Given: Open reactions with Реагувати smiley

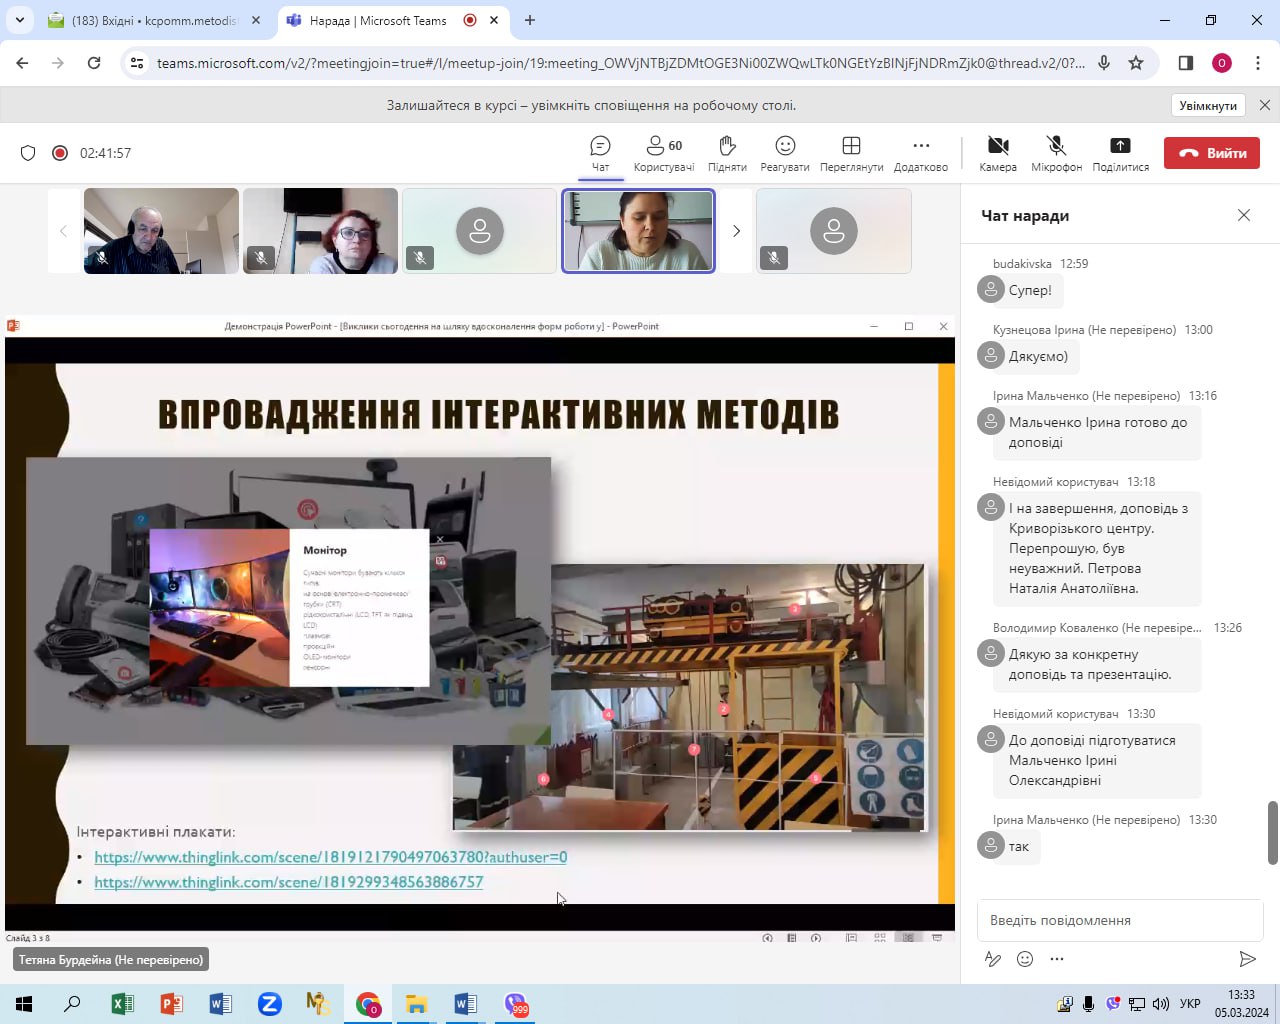Looking at the screenshot, I should (x=785, y=153).
